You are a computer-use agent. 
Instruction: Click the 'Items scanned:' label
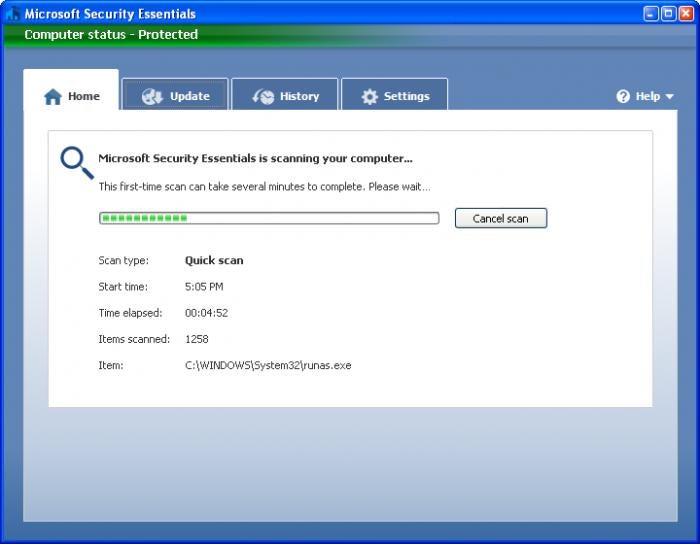[x=134, y=339]
